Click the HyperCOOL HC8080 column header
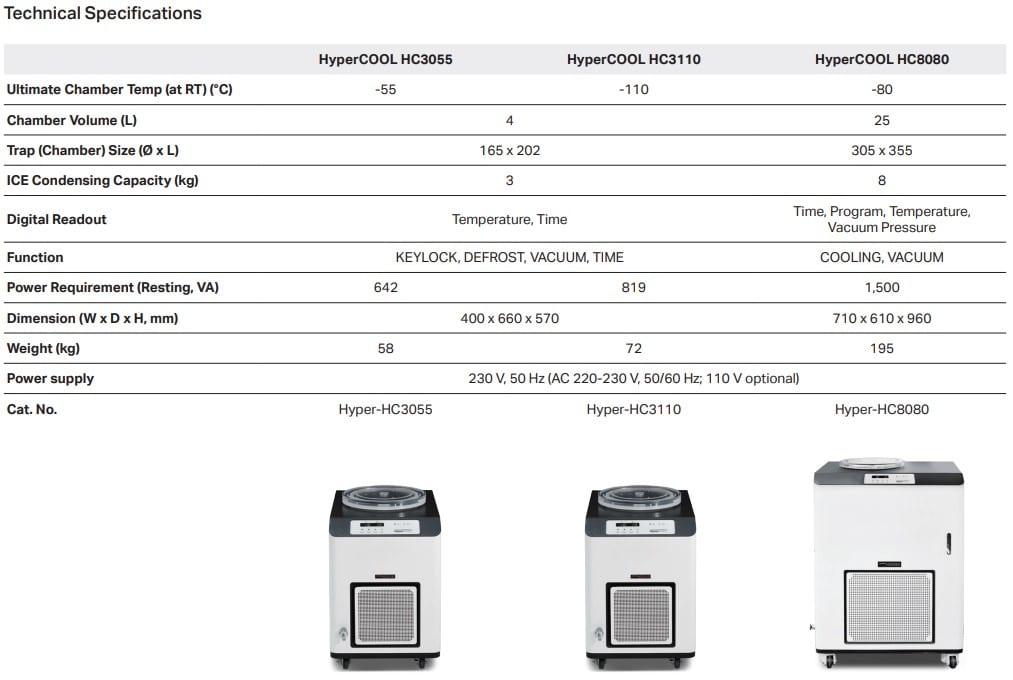1013x680 pixels. point(881,60)
